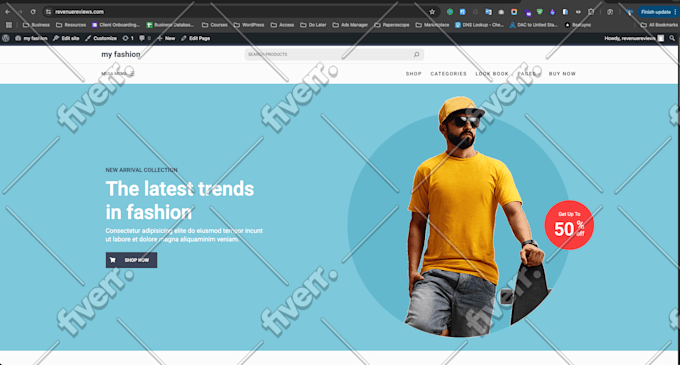The width and height of the screenshot is (680, 365).
Task: Open the Business Database bookmark
Action: point(170,25)
